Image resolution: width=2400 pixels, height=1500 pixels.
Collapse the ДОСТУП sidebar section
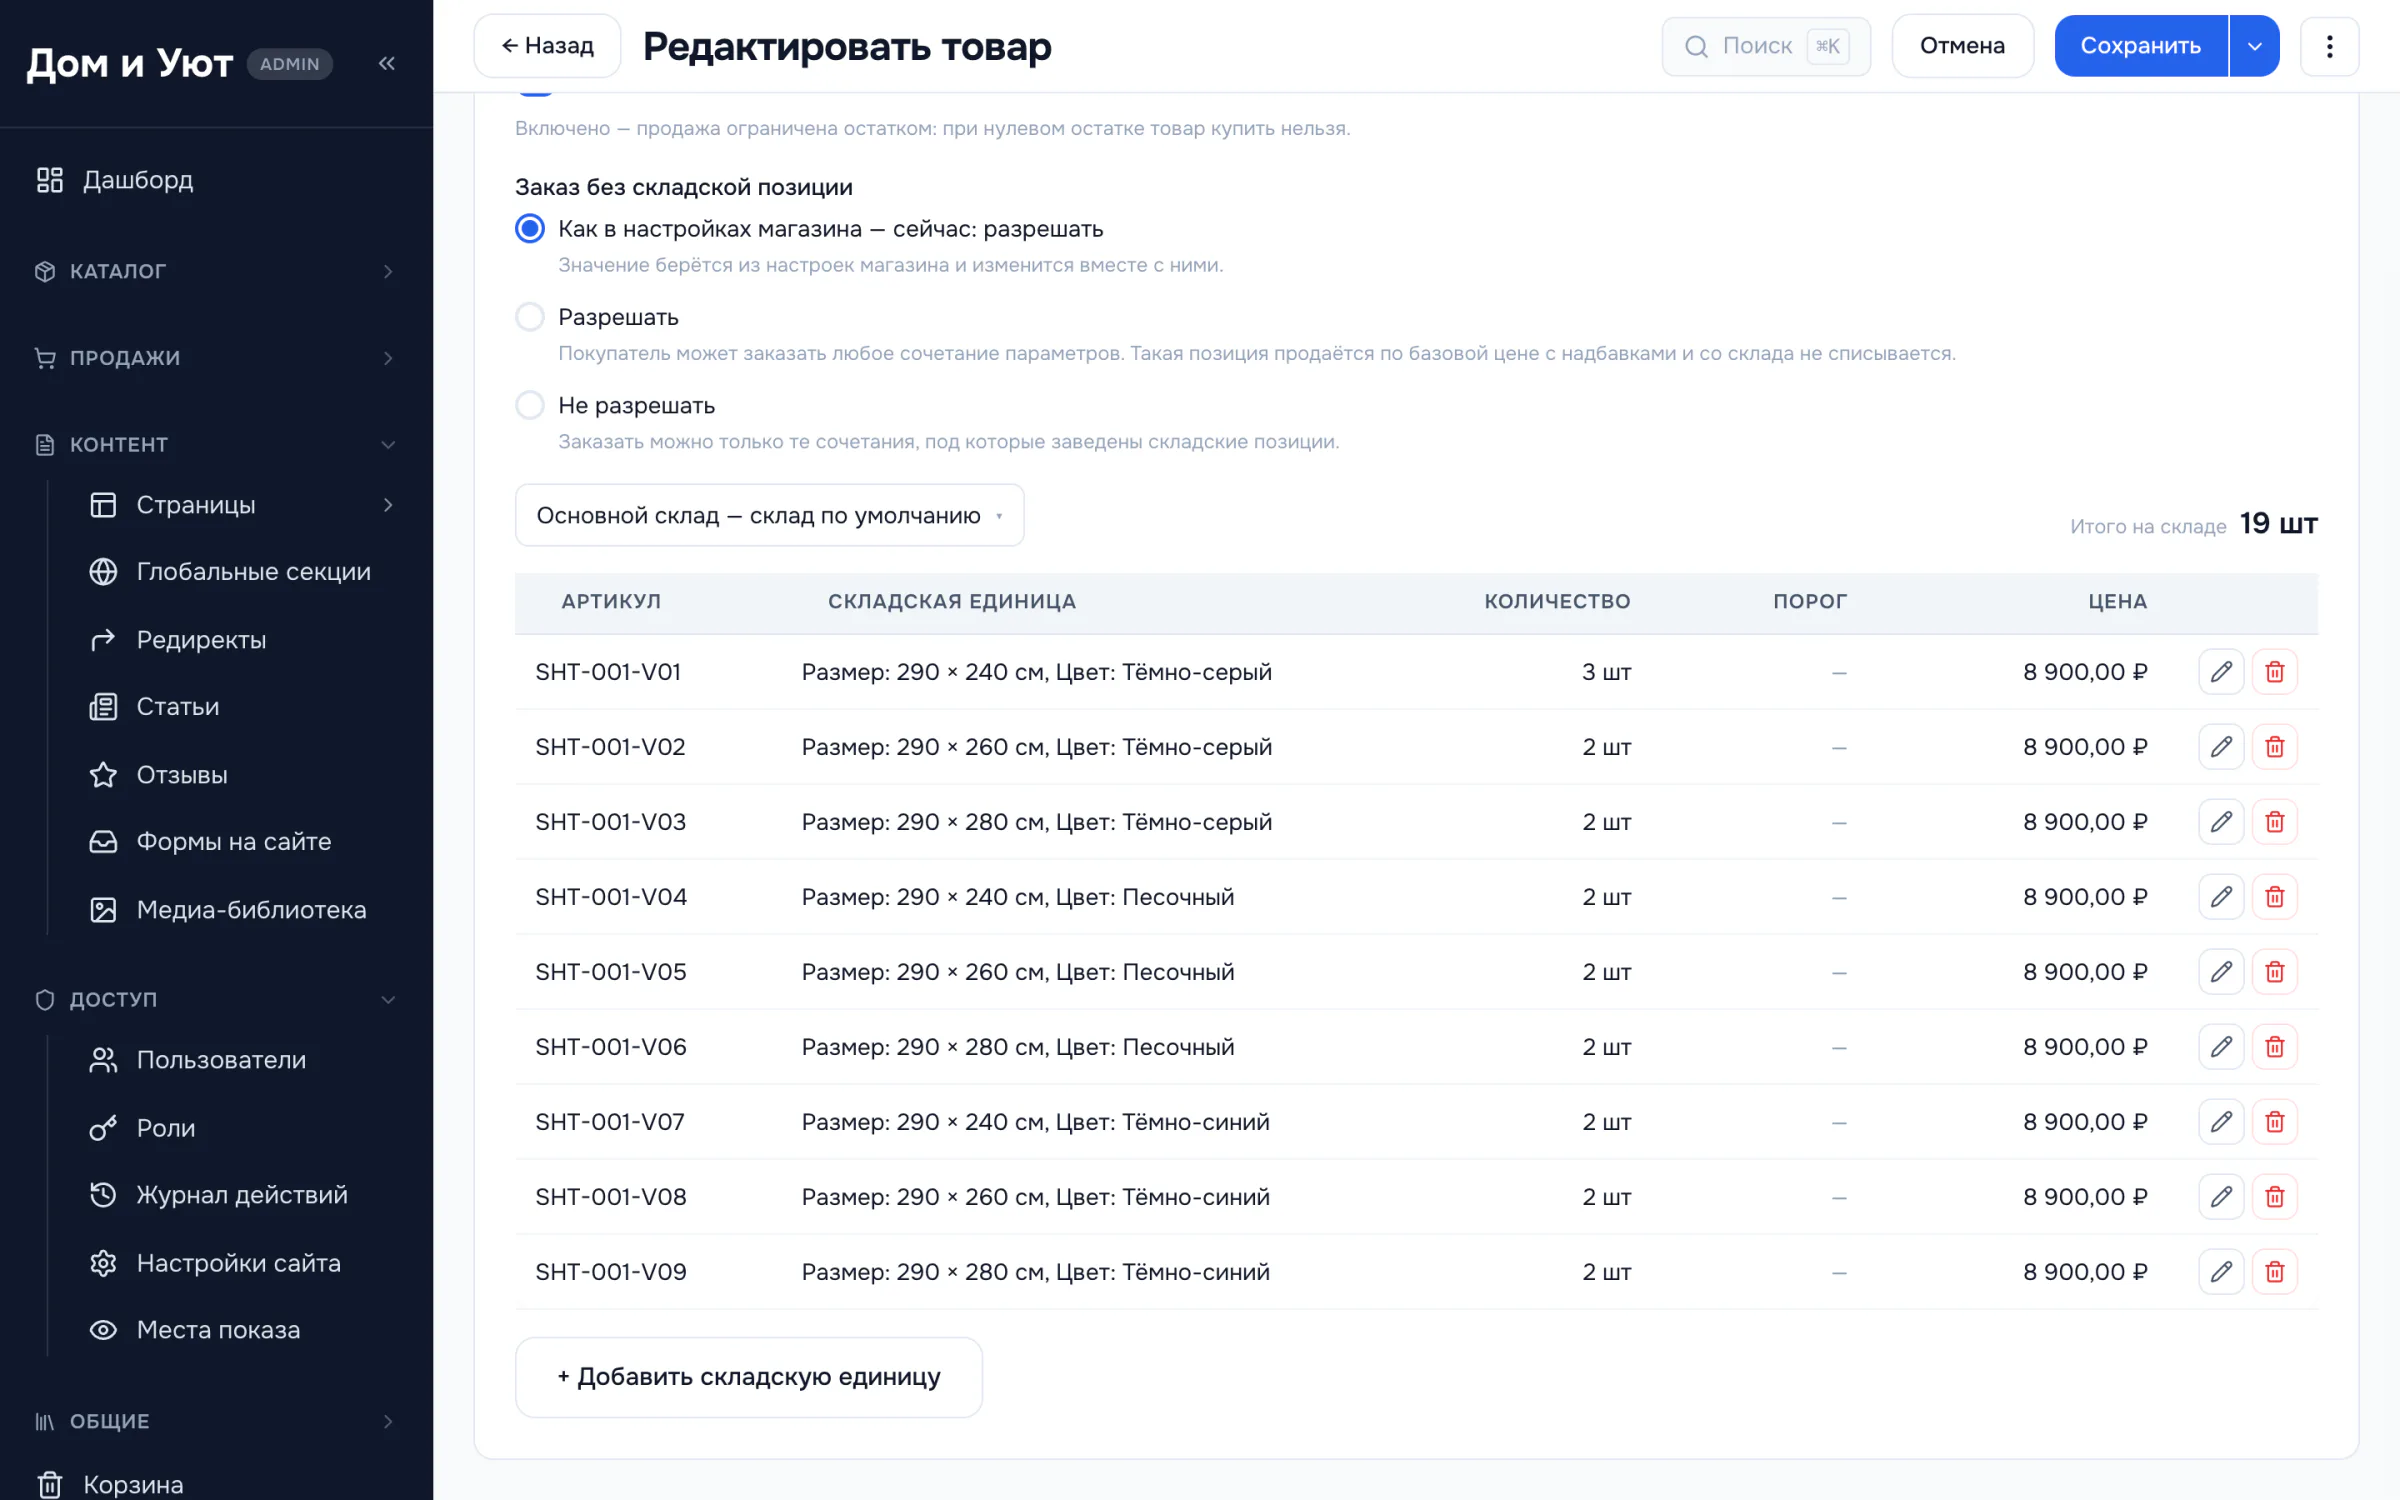(217, 1000)
